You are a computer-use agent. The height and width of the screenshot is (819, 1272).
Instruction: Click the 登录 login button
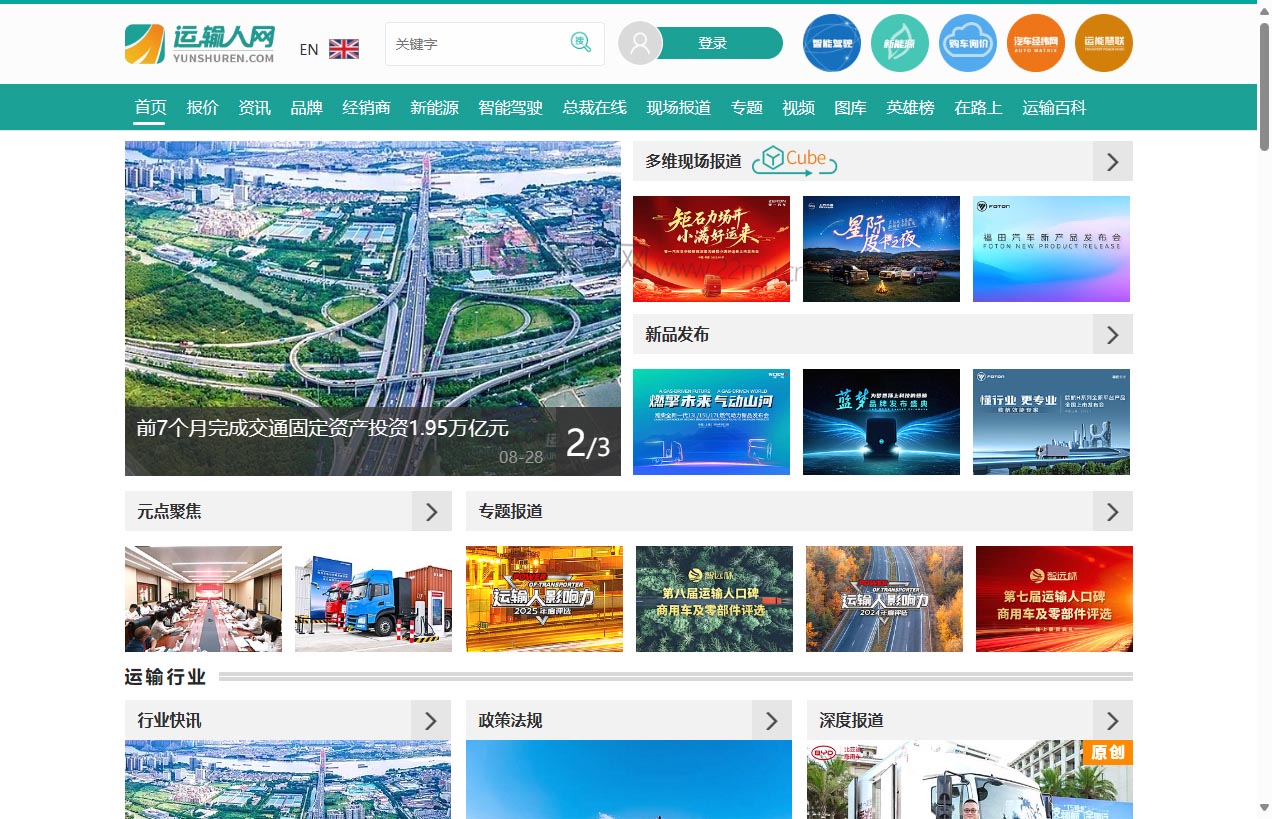point(712,43)
